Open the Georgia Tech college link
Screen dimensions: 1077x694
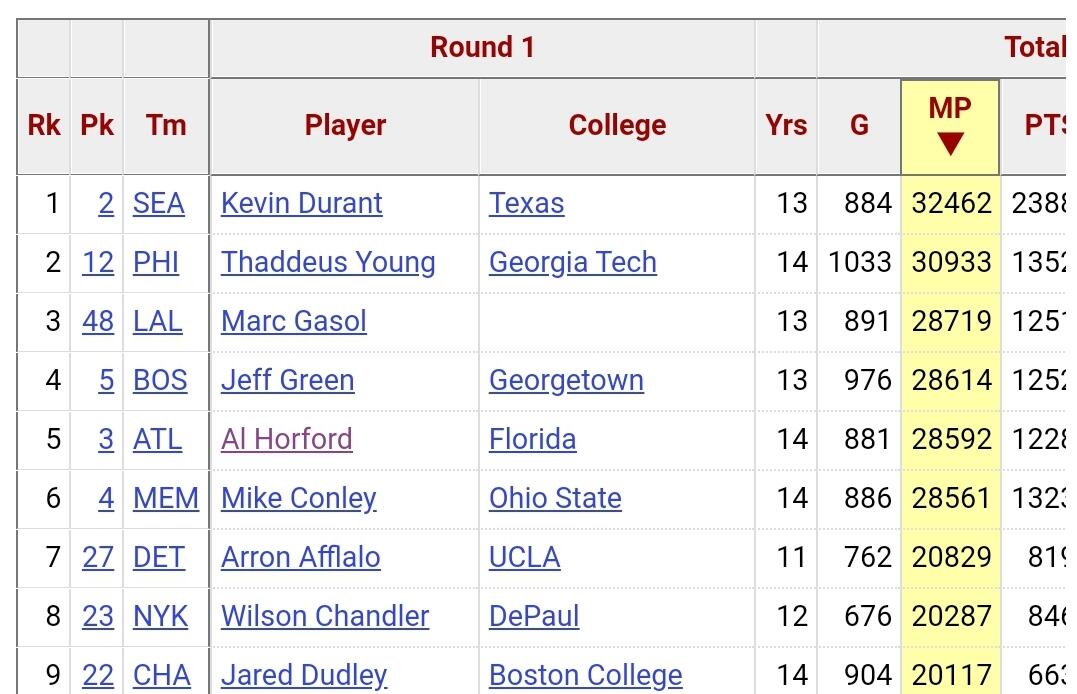572,262
